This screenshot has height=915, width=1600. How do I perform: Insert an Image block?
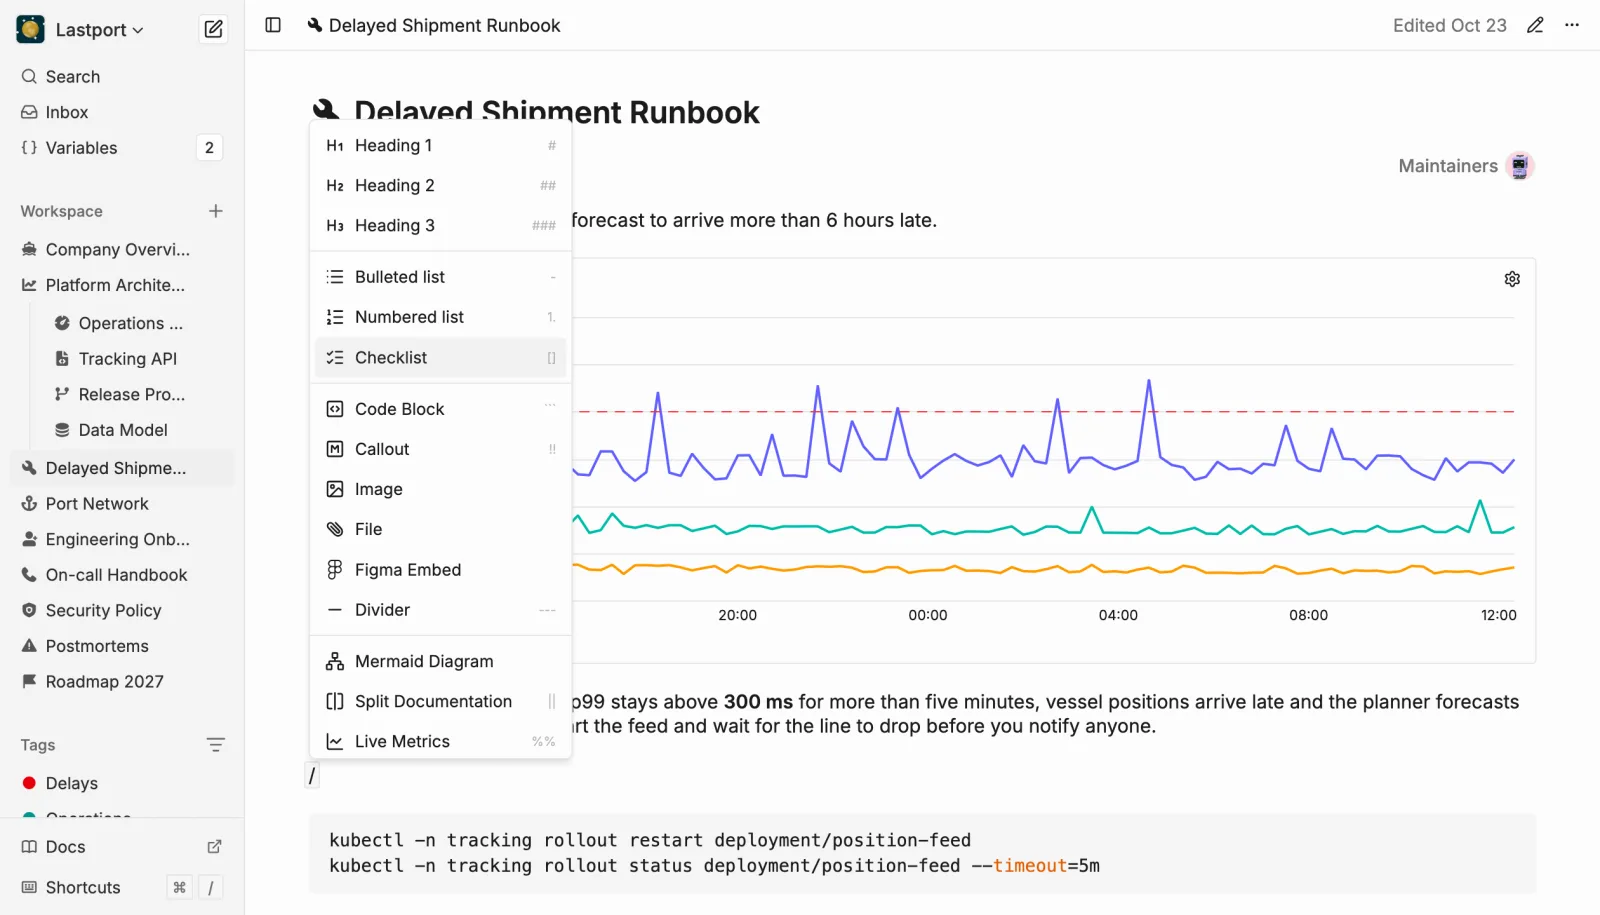tap(440, 489)
